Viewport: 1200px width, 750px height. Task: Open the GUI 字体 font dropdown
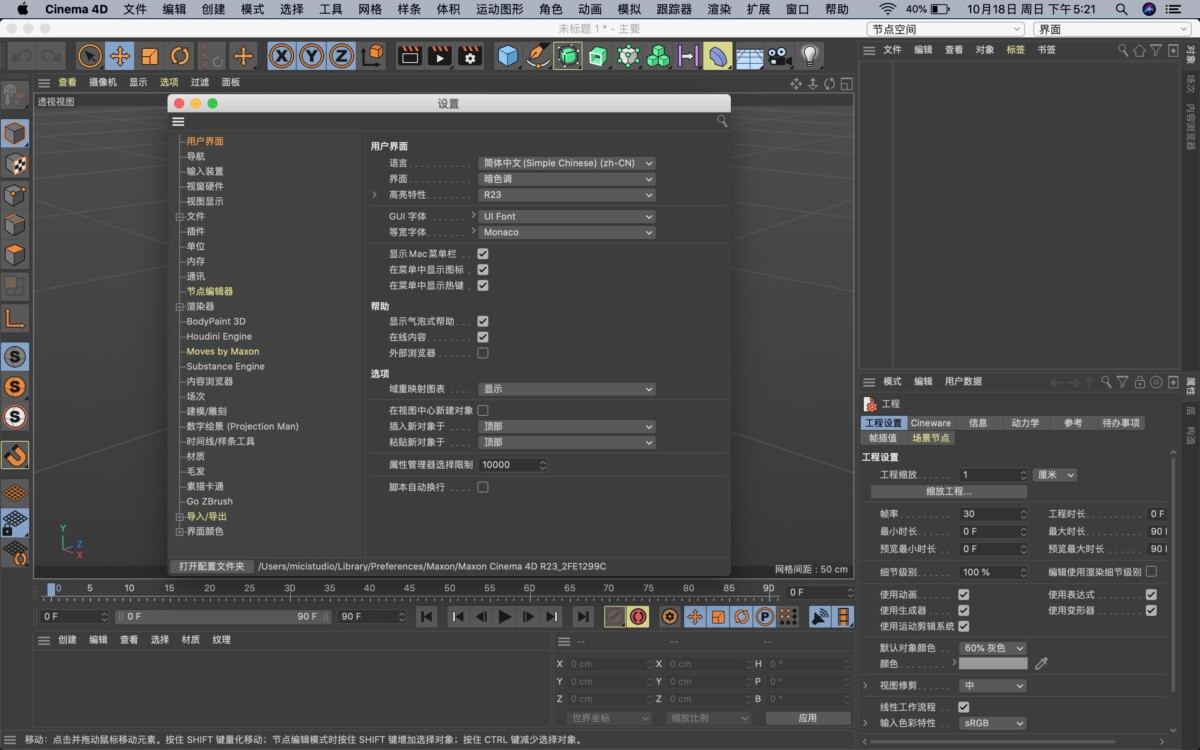pyautogui.click(x=566, y=216)
